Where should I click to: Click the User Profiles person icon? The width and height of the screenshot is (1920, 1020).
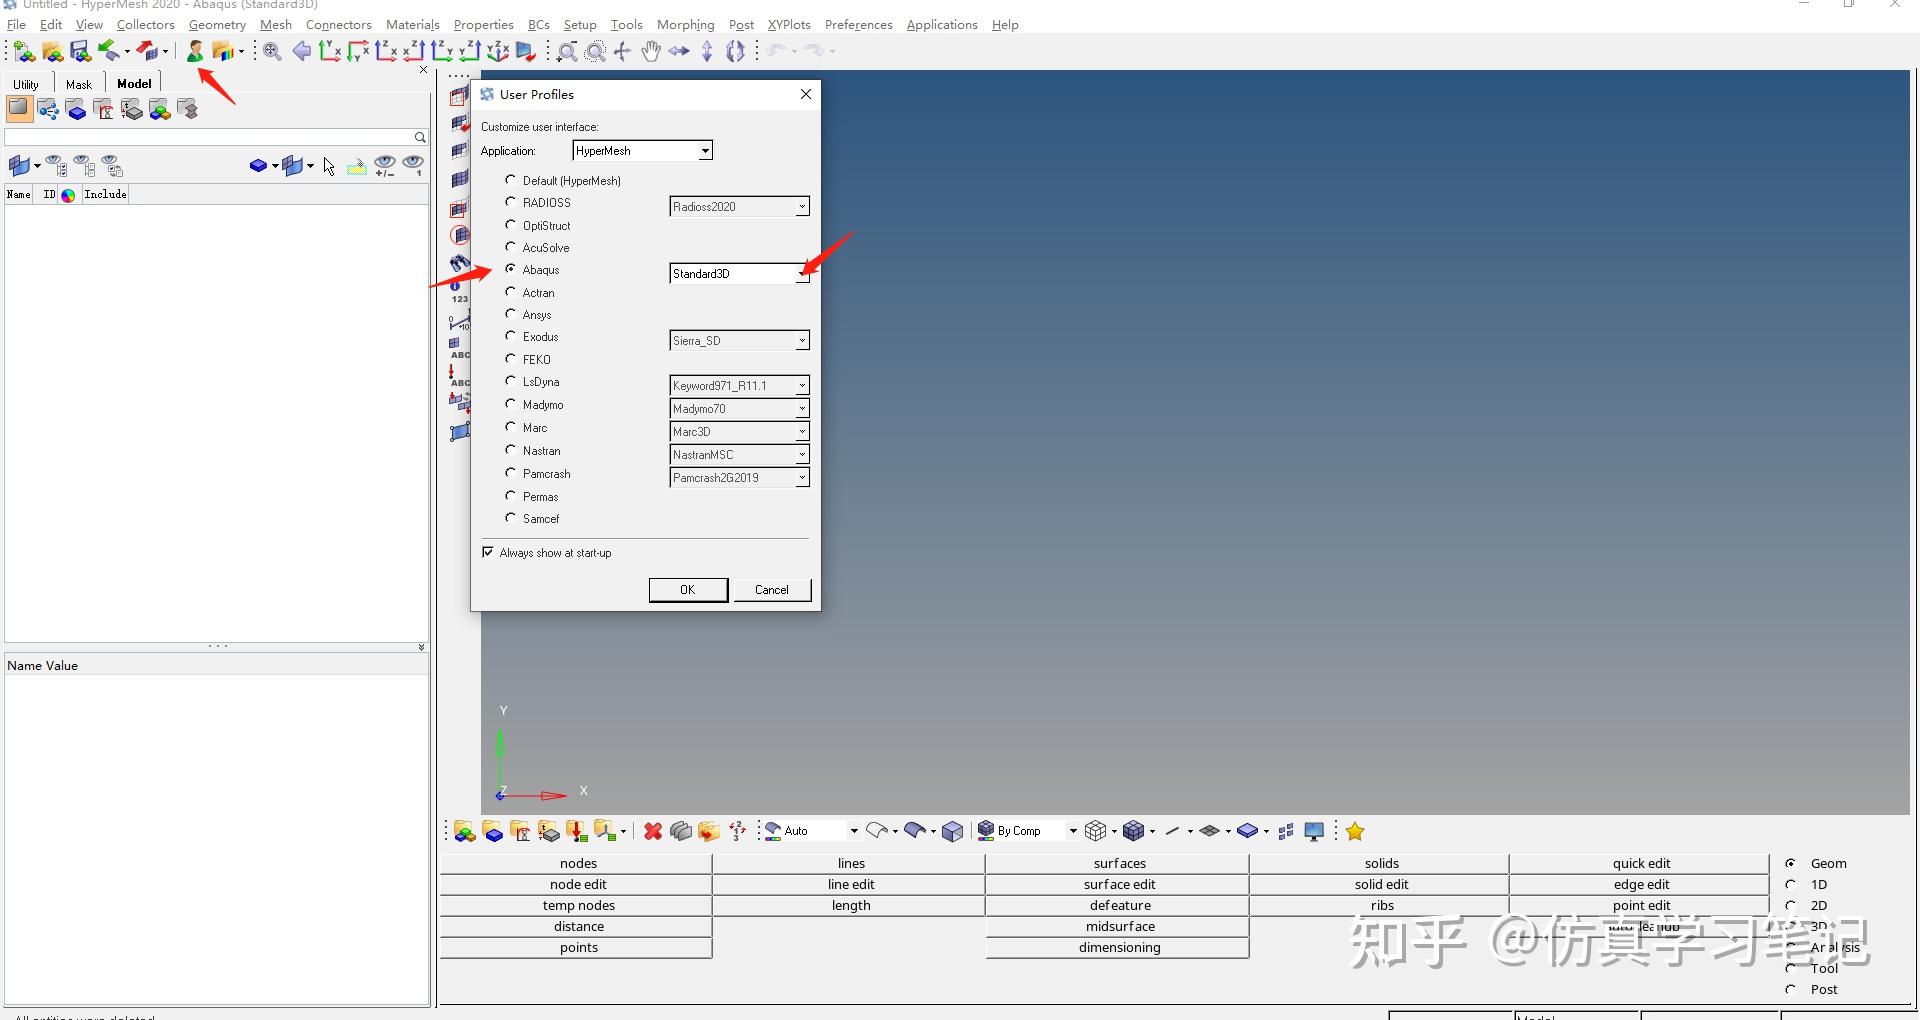coord(194,51)
